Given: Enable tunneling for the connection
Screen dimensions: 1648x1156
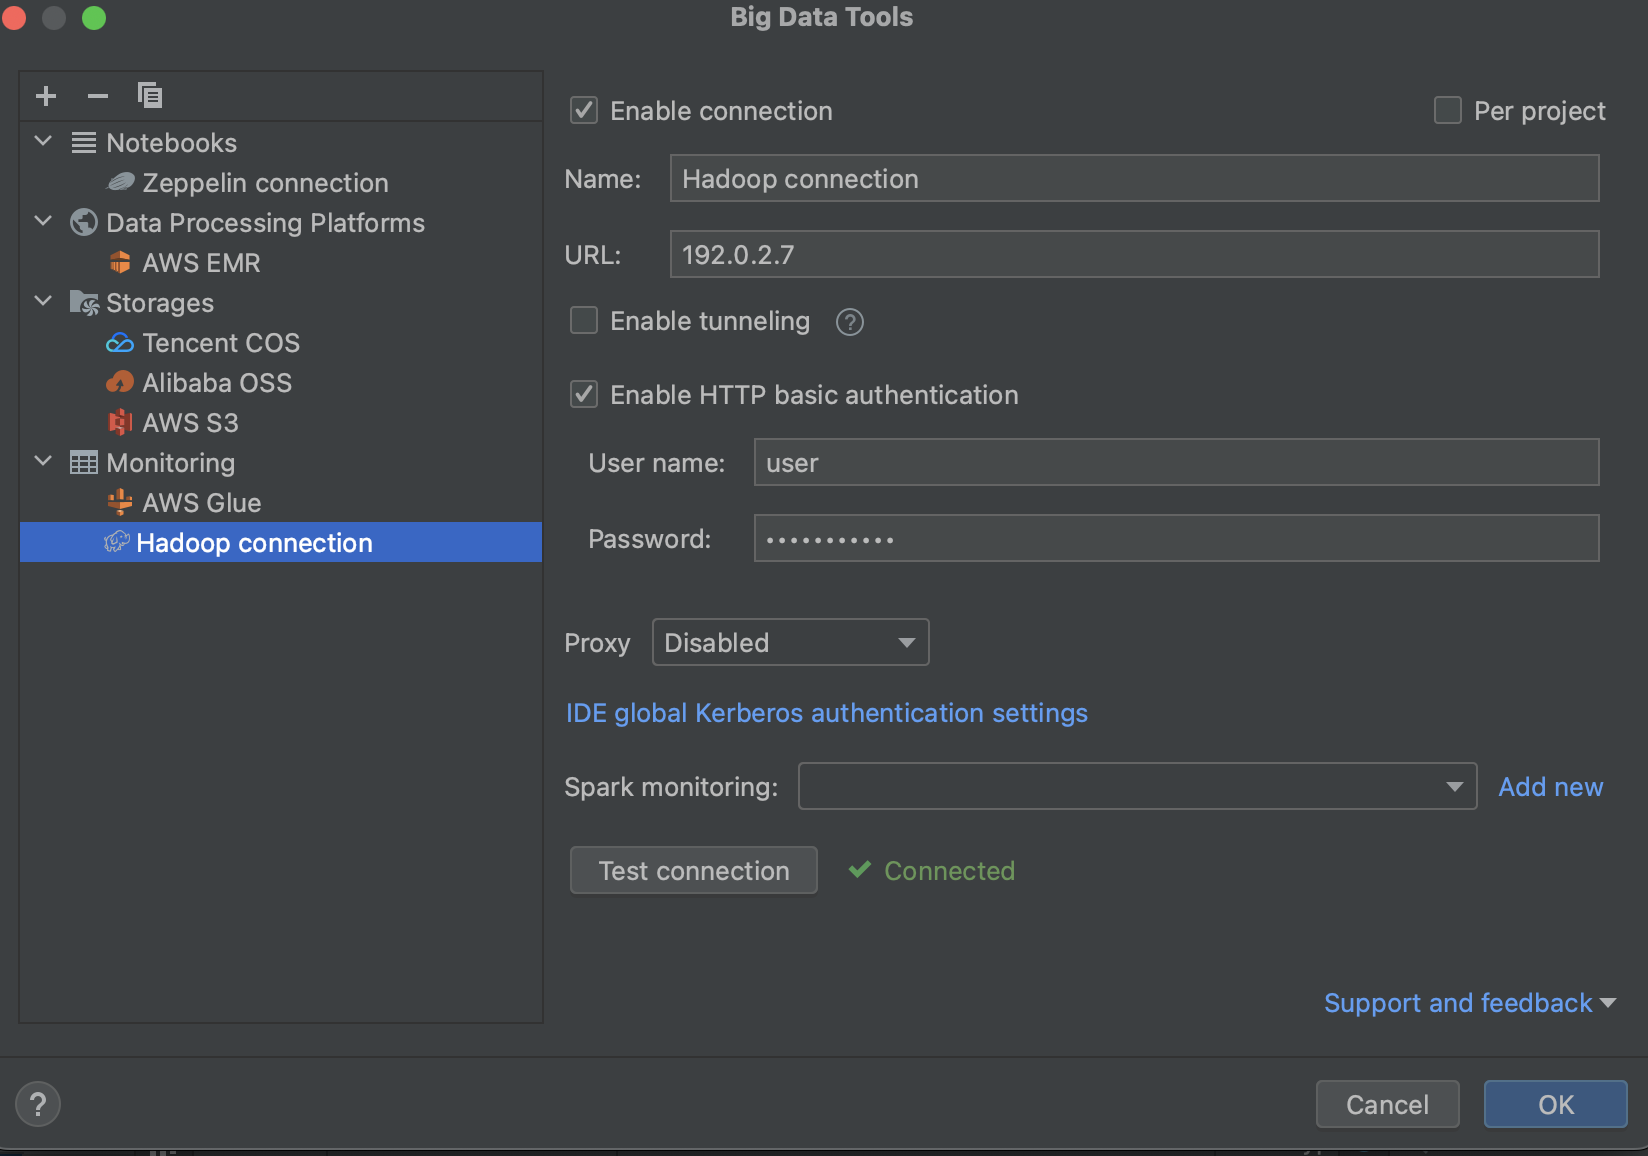Looking at the screenshot, I should click(583, 320).
